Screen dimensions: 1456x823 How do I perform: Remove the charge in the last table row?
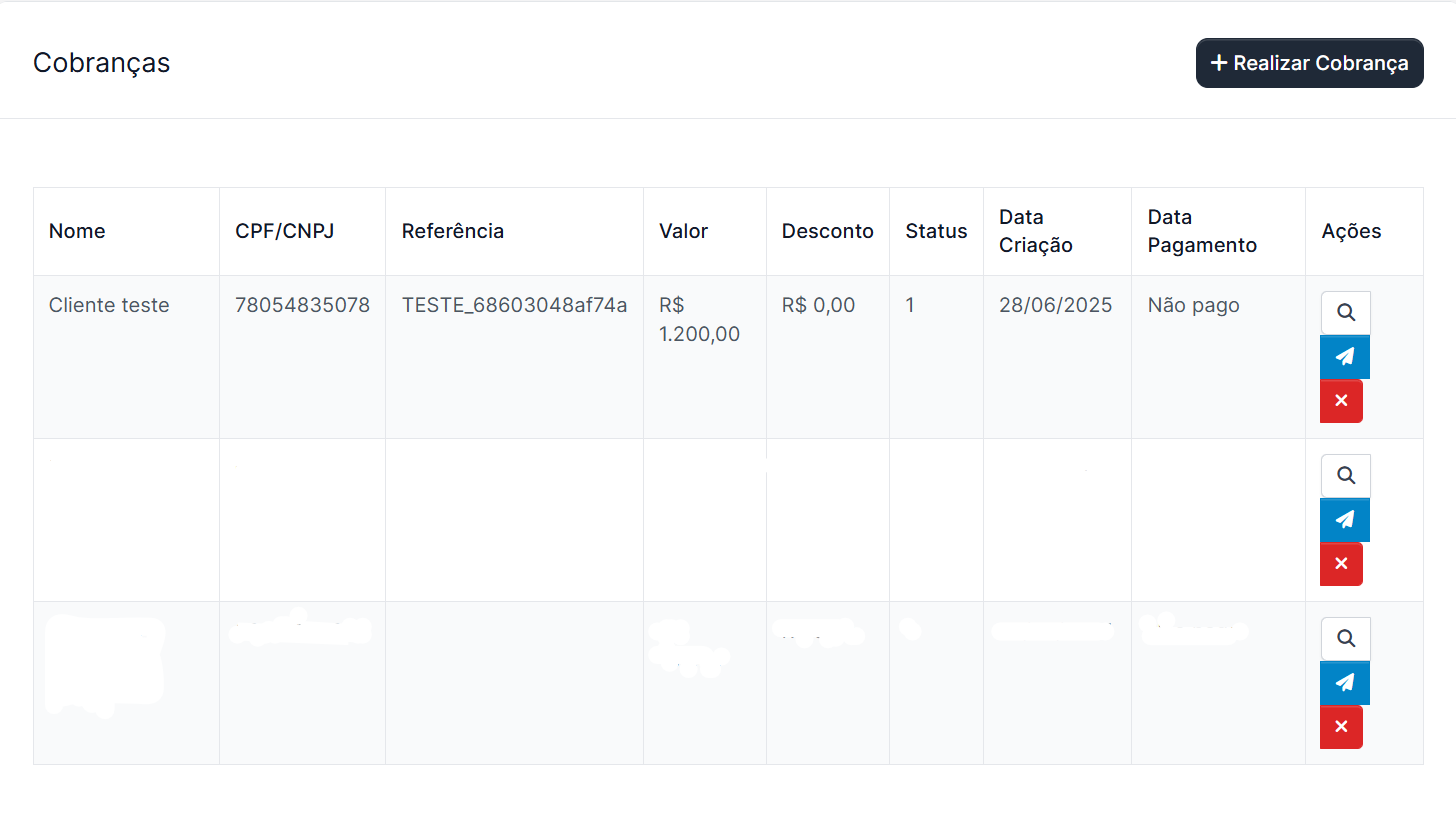pyautogui.click(x=1341, y=727)
